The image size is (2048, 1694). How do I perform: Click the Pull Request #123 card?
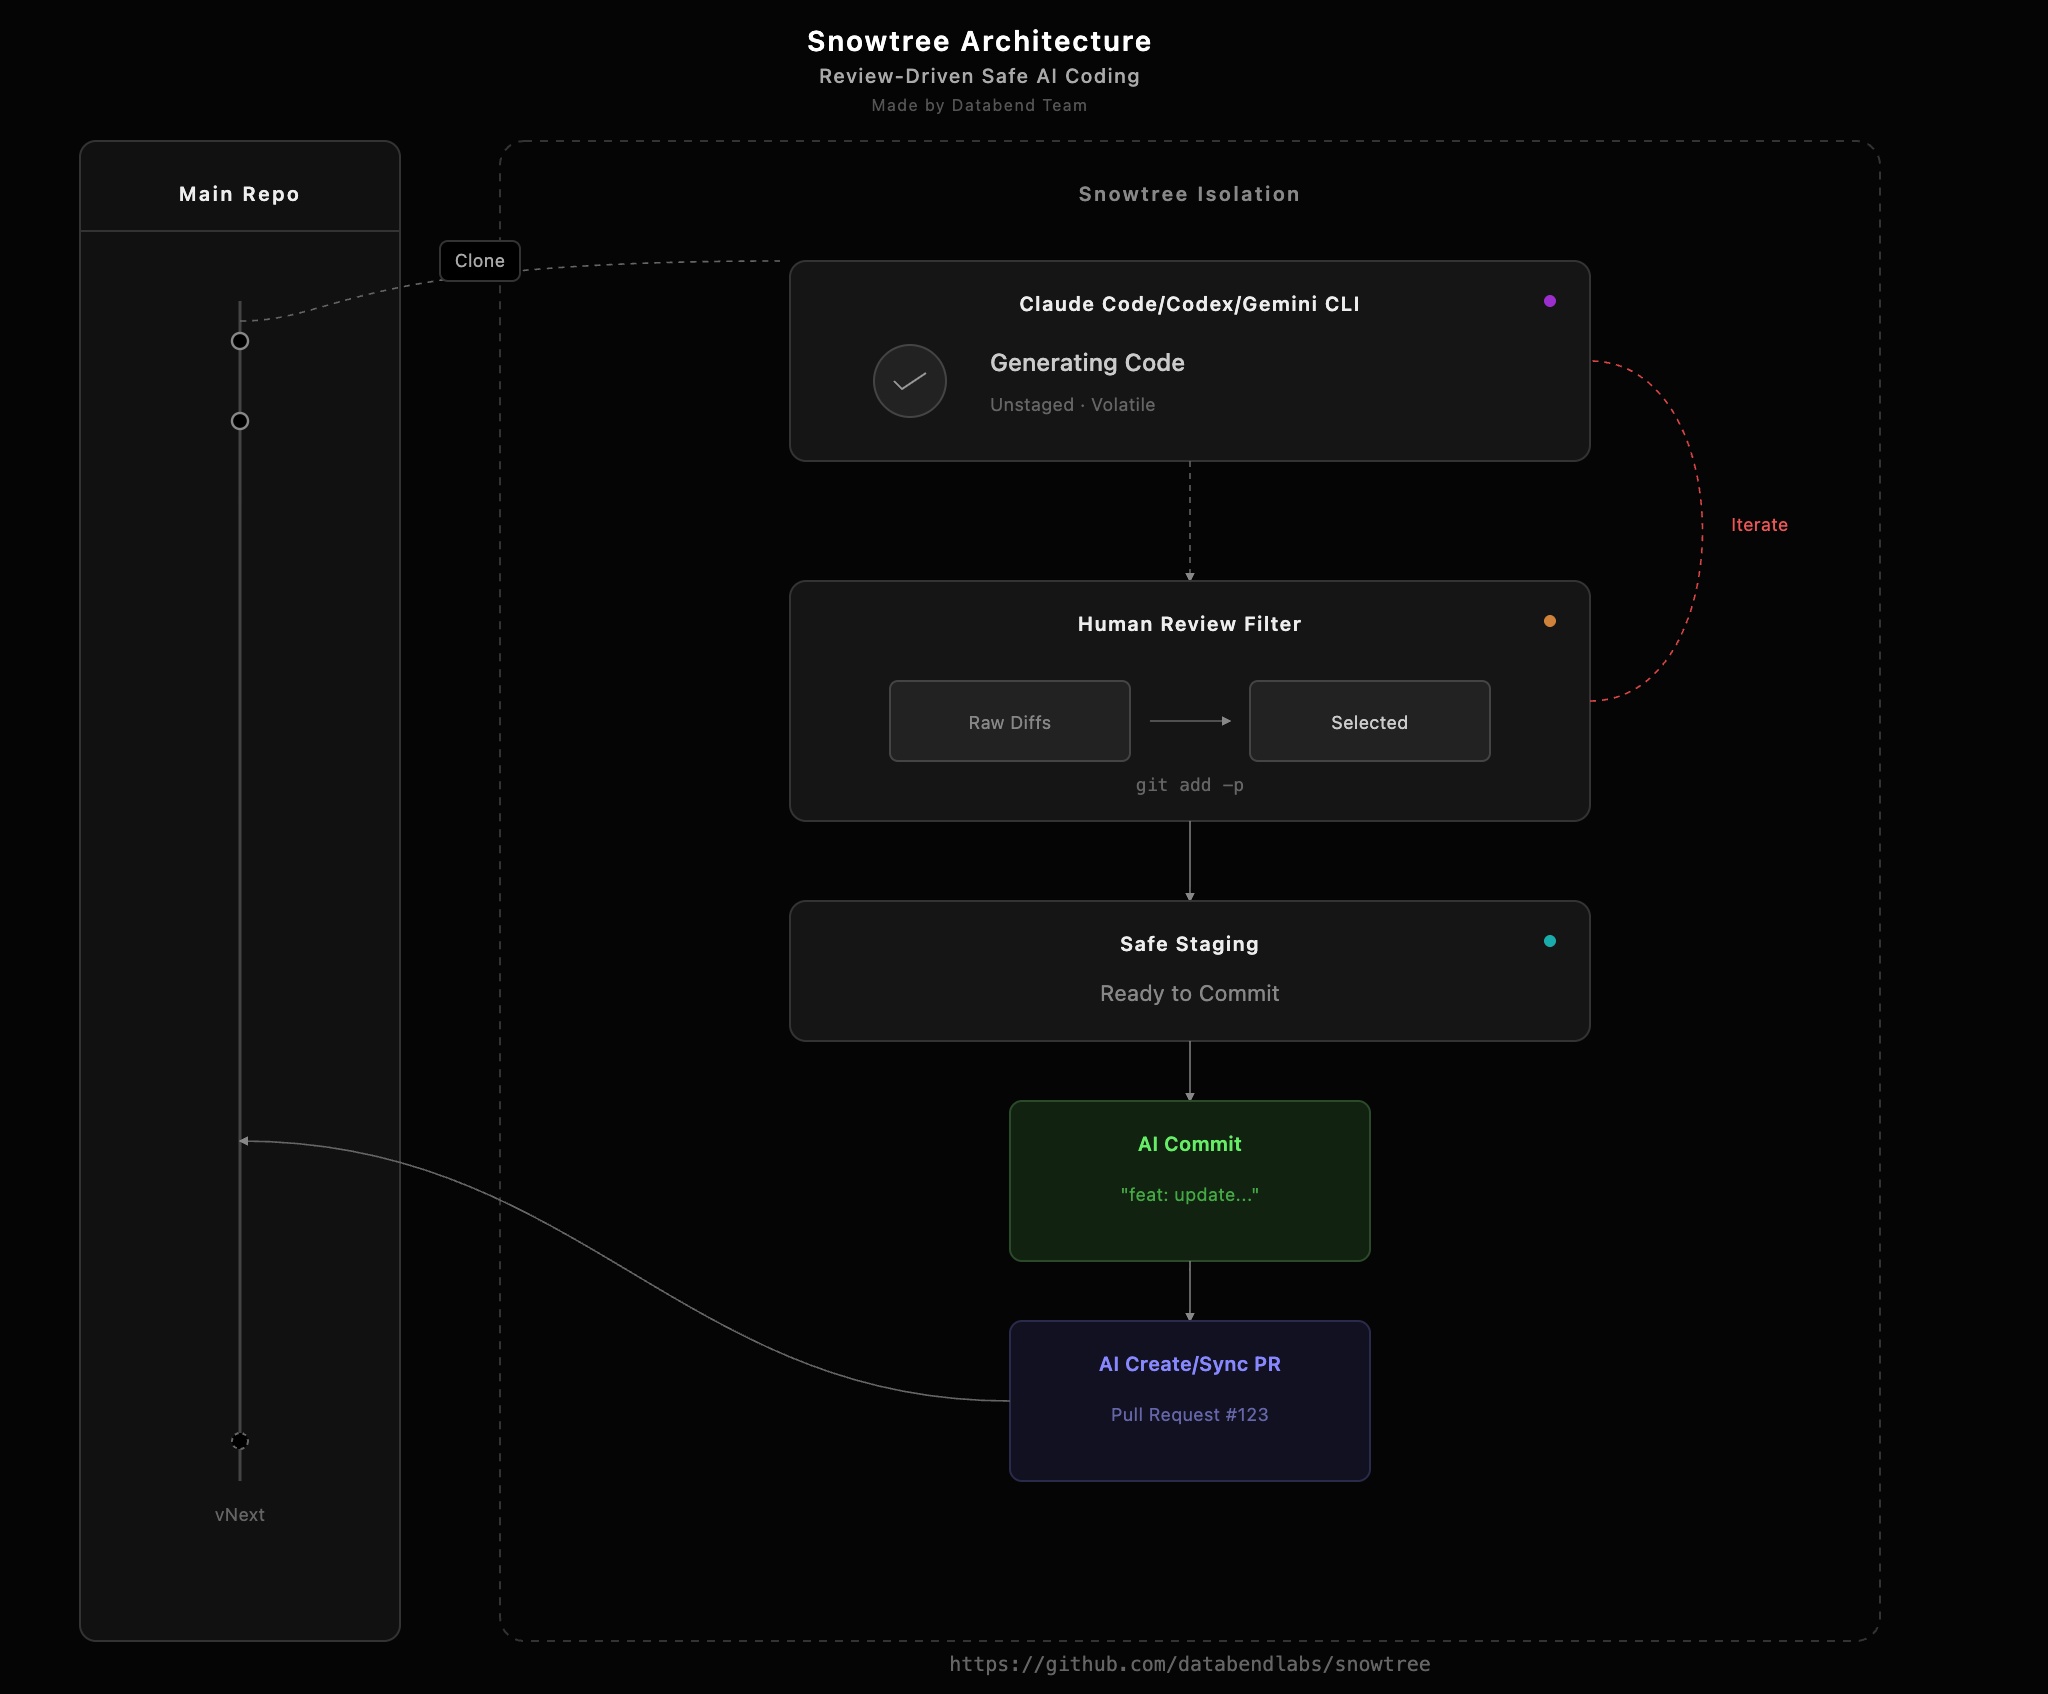click(x=1189, y=1400)
